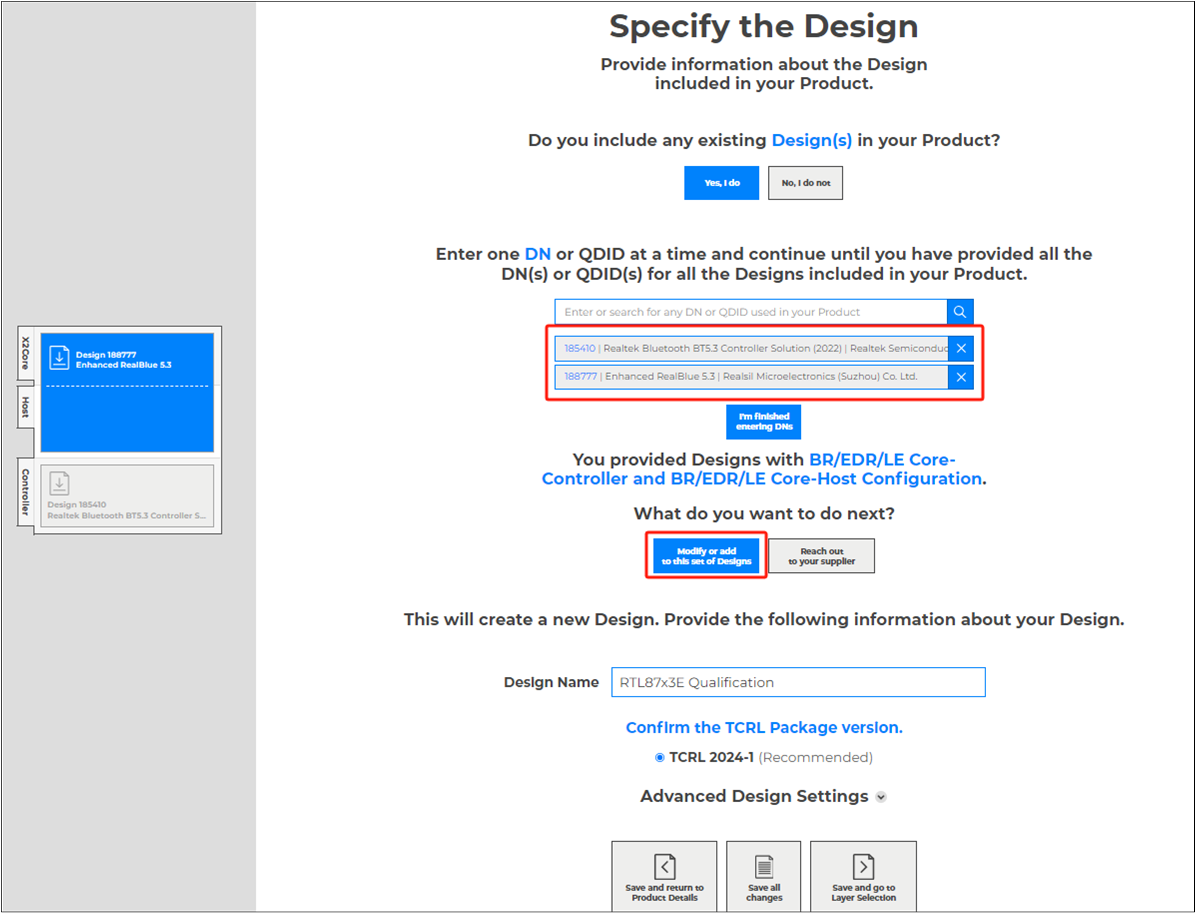1196x913 pixels.
Task: Click 'Modify or add to this set of Designs'
Action: pyautogui.click(x=706, y=556)
